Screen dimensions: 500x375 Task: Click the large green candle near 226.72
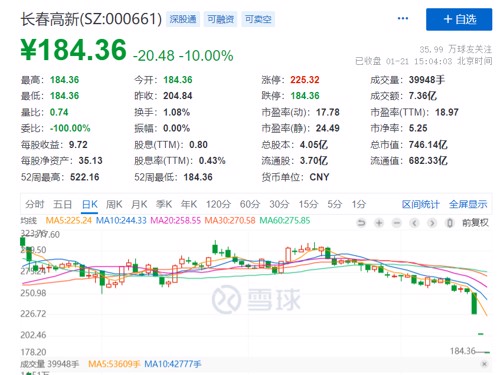(x=474, y=303)
